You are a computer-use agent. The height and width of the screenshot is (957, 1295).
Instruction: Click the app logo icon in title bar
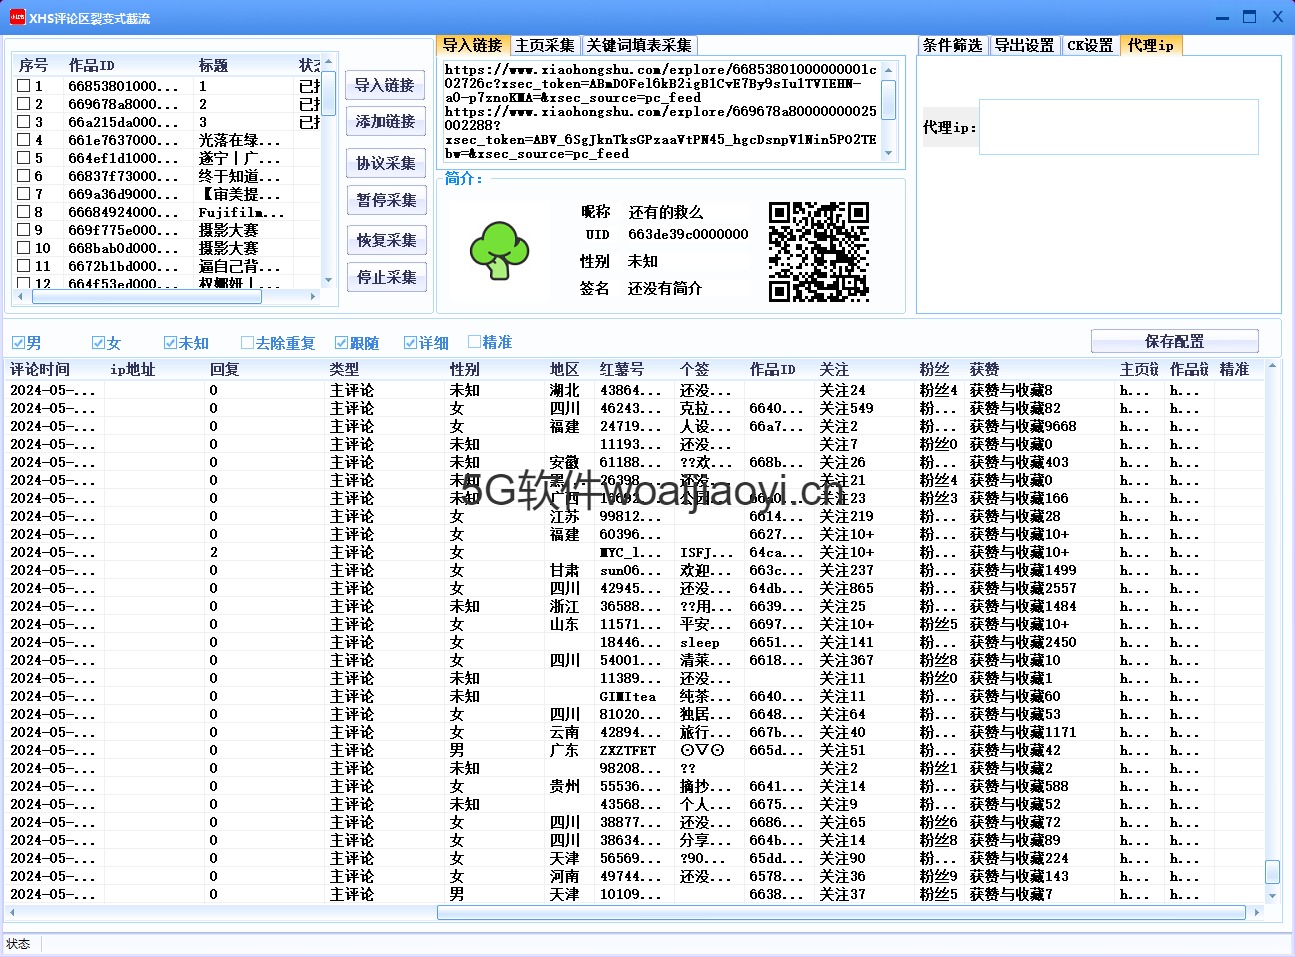point(17,17)
